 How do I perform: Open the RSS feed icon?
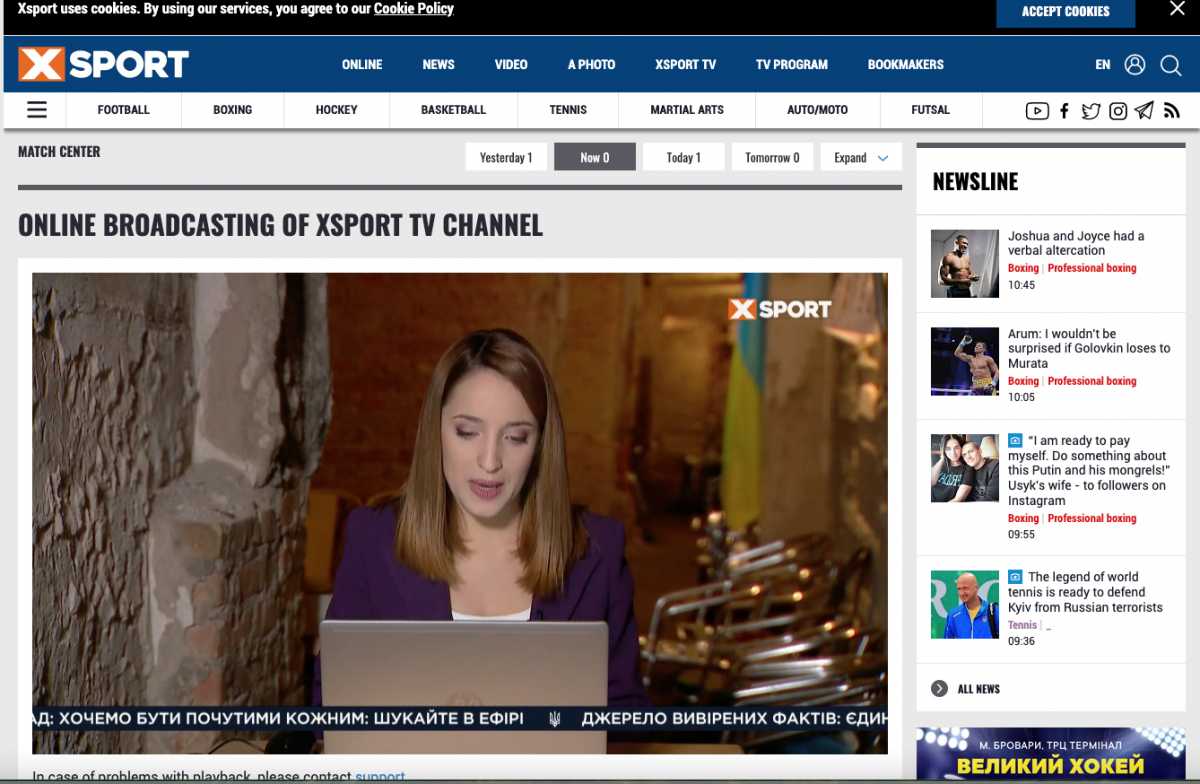[x=1171, y=111]
